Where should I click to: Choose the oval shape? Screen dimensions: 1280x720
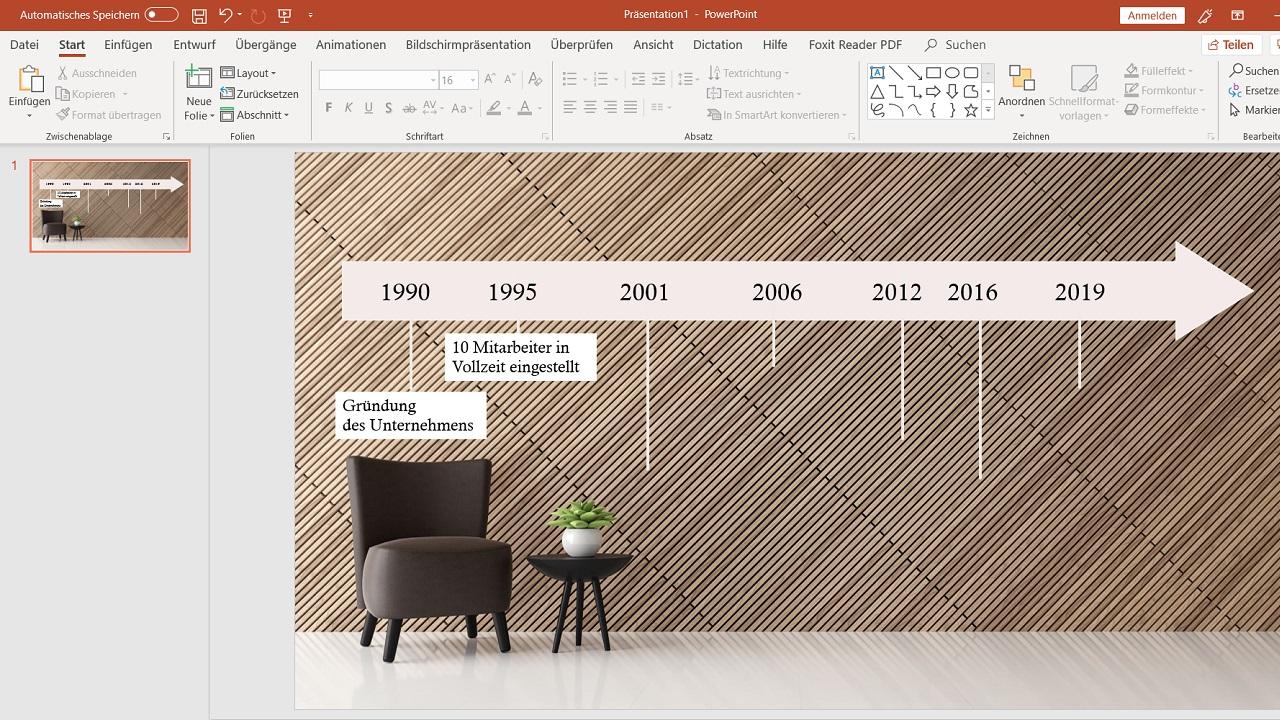[952, 73]
